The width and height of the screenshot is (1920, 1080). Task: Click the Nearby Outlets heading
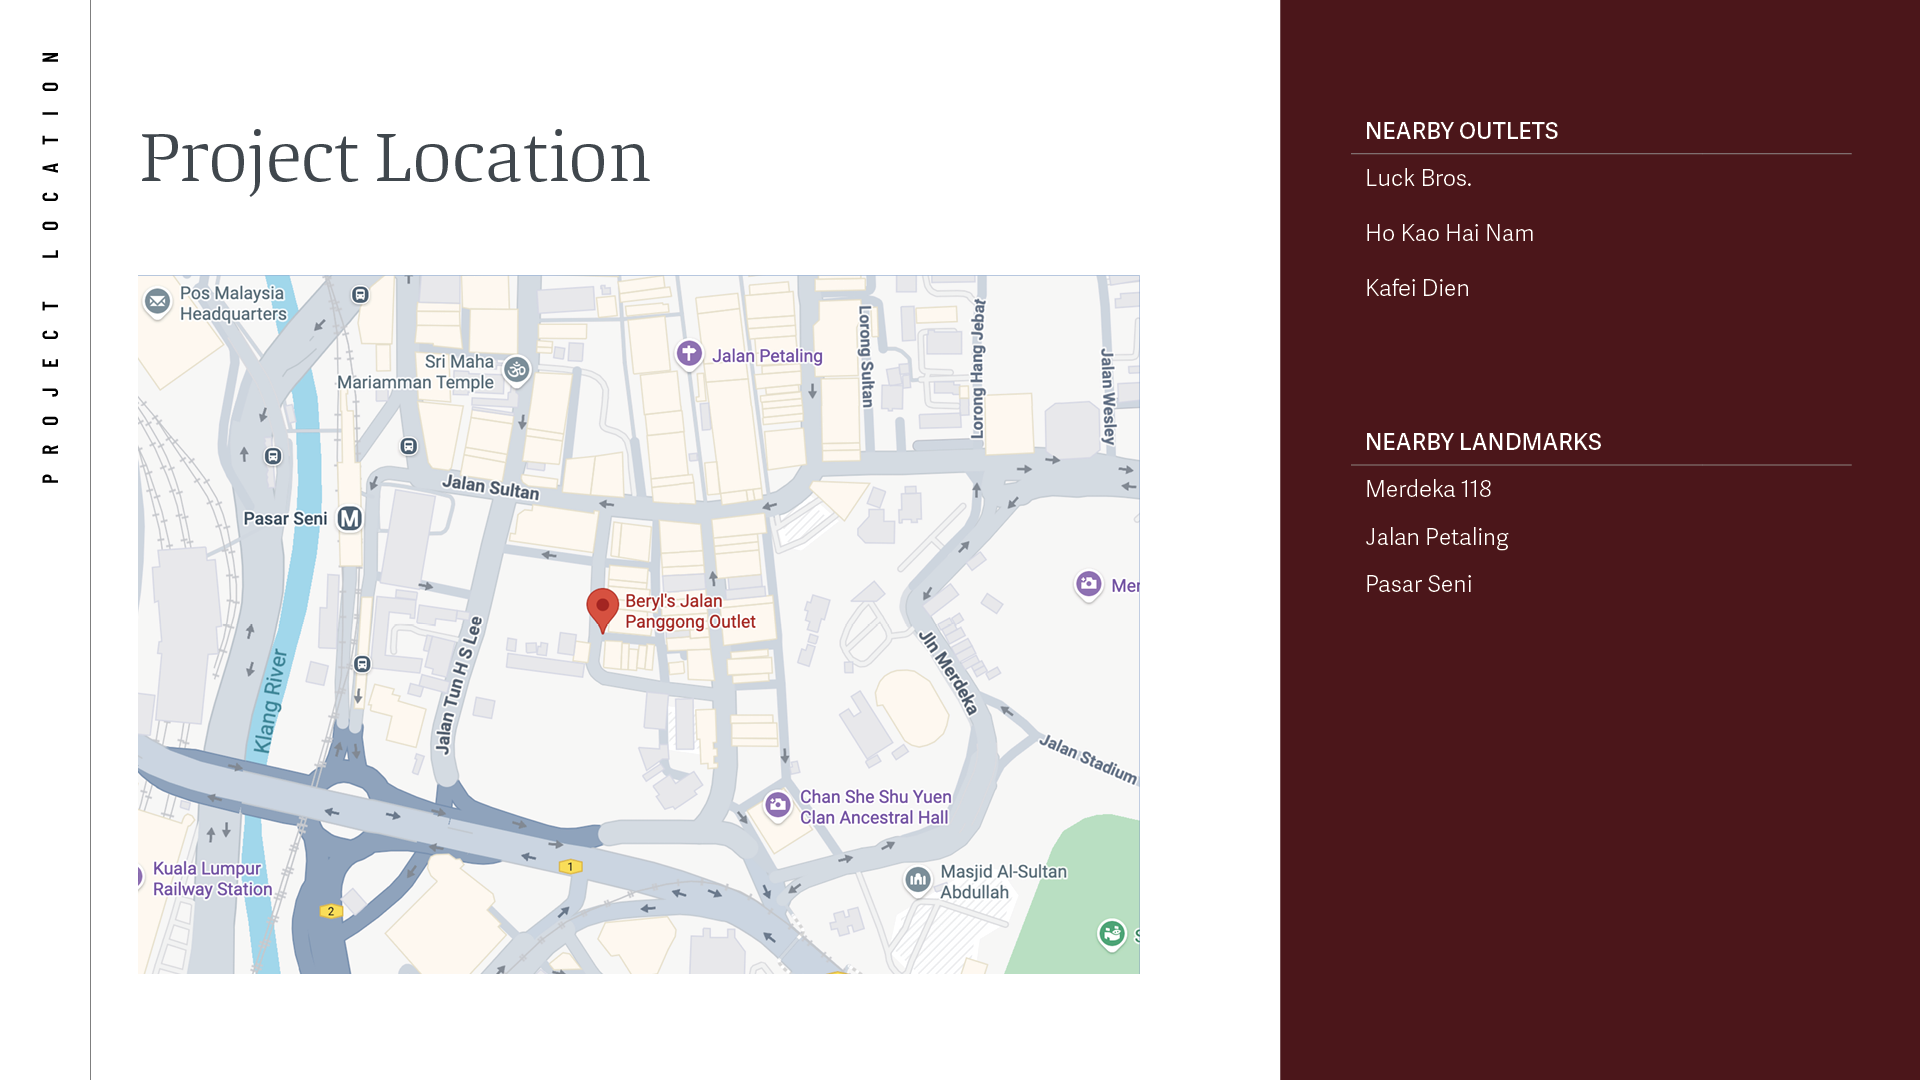1461,131
